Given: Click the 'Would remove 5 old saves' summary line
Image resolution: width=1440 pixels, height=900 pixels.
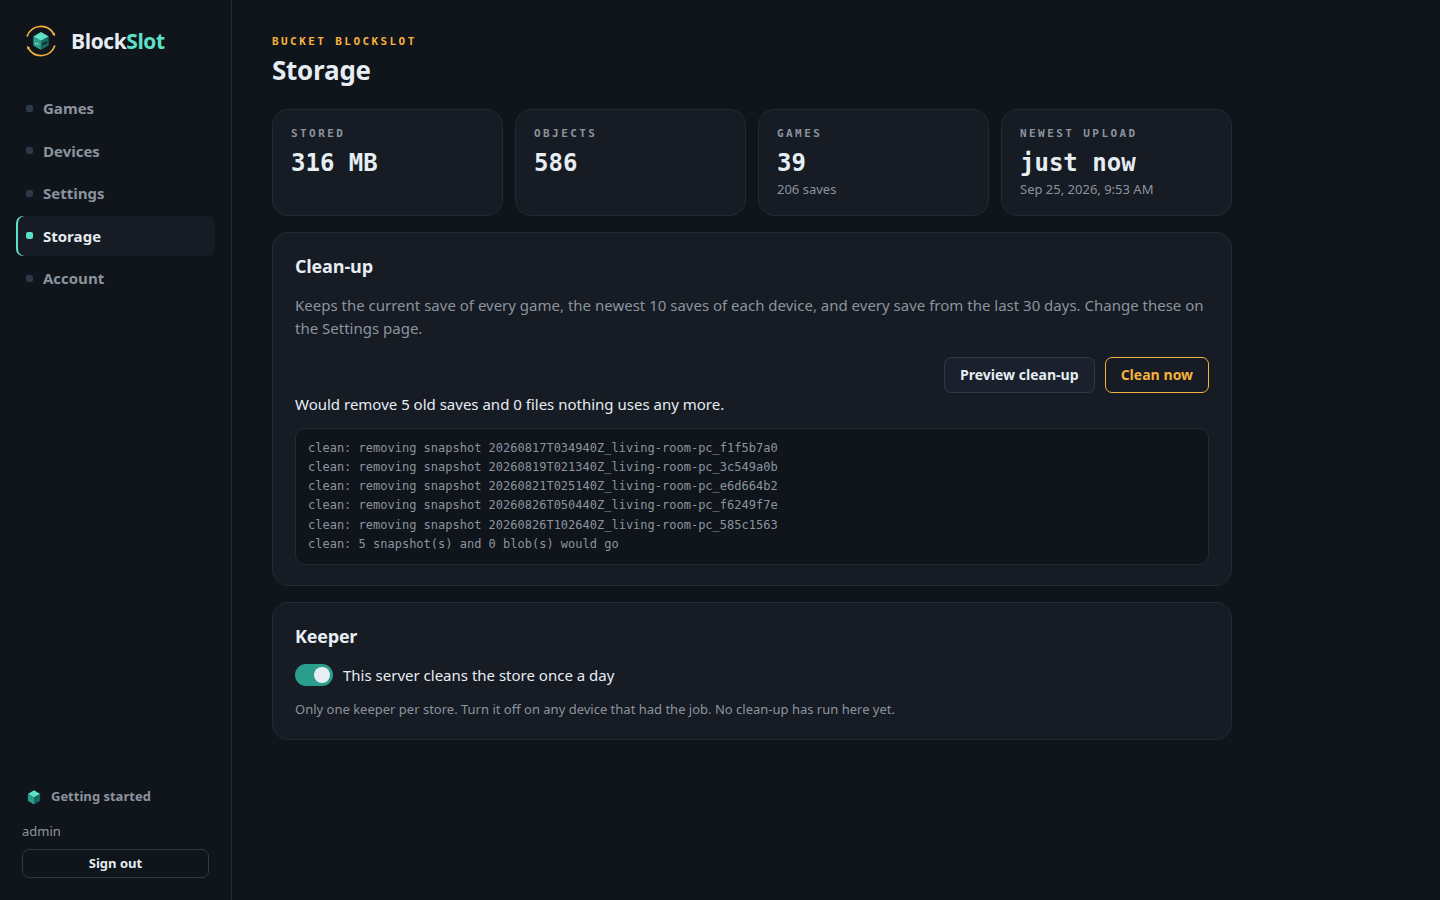Looking at the screenshot, I should click(509, 405).
